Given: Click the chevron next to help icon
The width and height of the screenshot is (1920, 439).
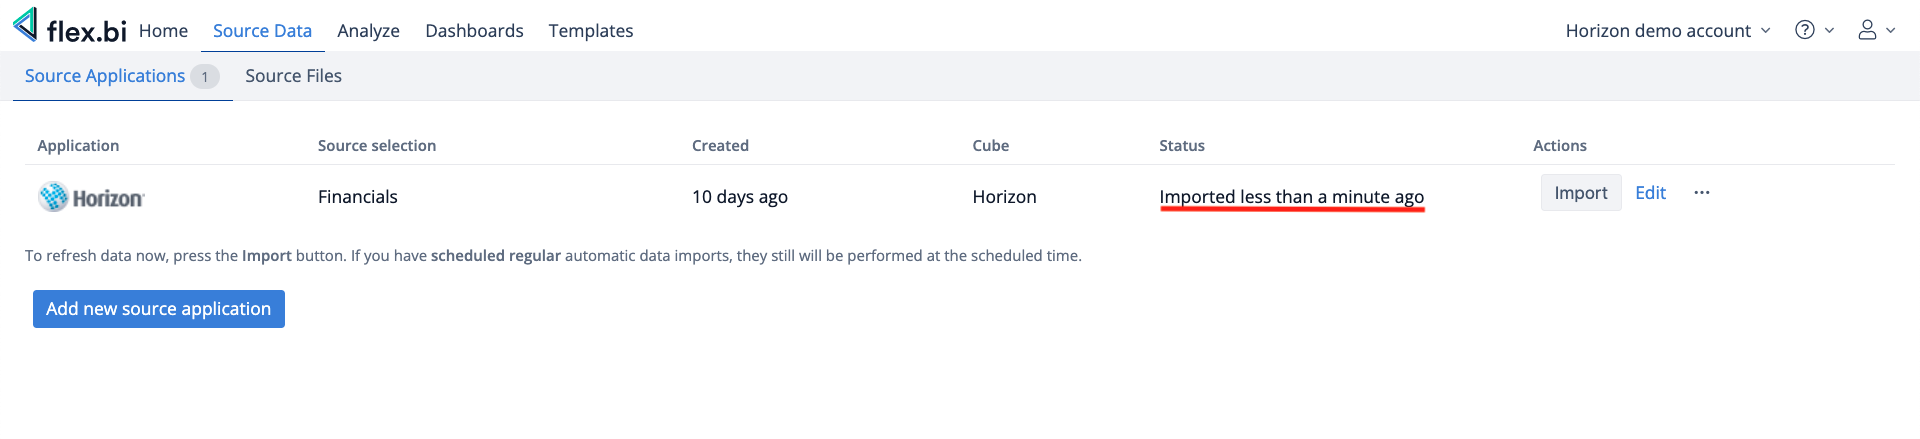Looking at the screenshot, I should 1830,30.
